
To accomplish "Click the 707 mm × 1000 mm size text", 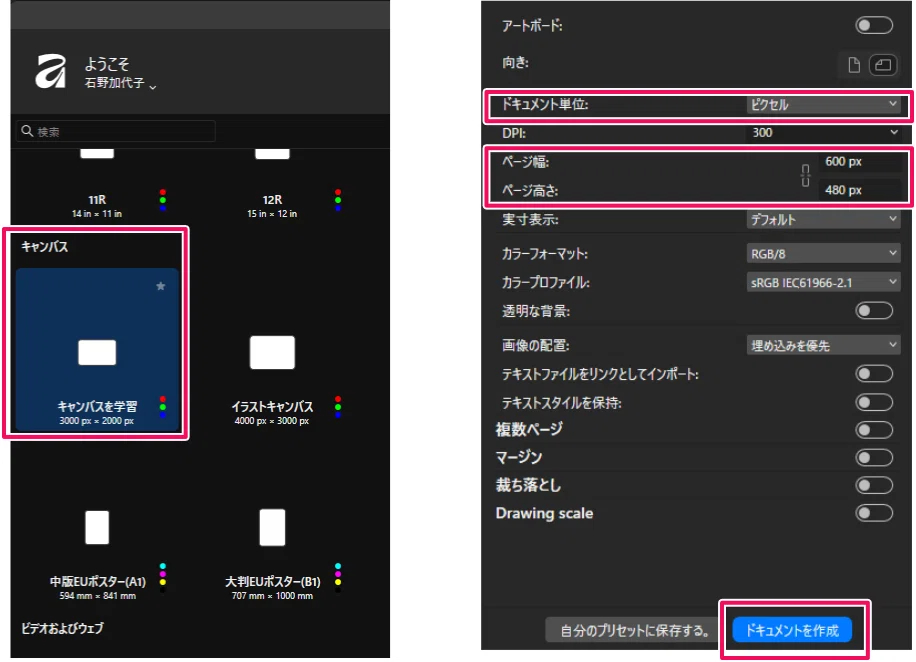I will point(272,596).
